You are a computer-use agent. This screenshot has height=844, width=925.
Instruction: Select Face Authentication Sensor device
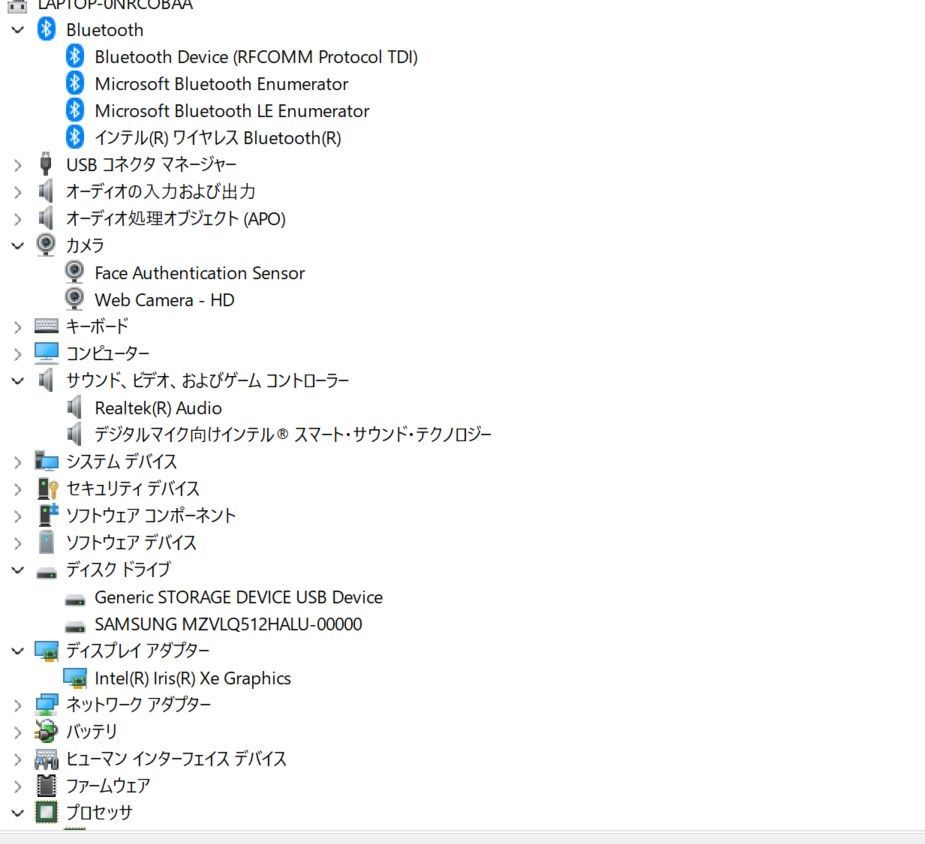199,273
